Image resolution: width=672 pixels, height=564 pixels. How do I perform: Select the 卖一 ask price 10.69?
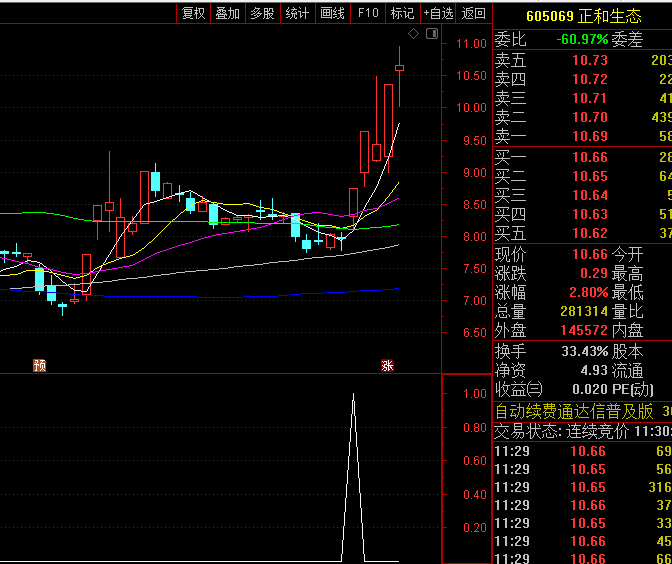point(589,136)
